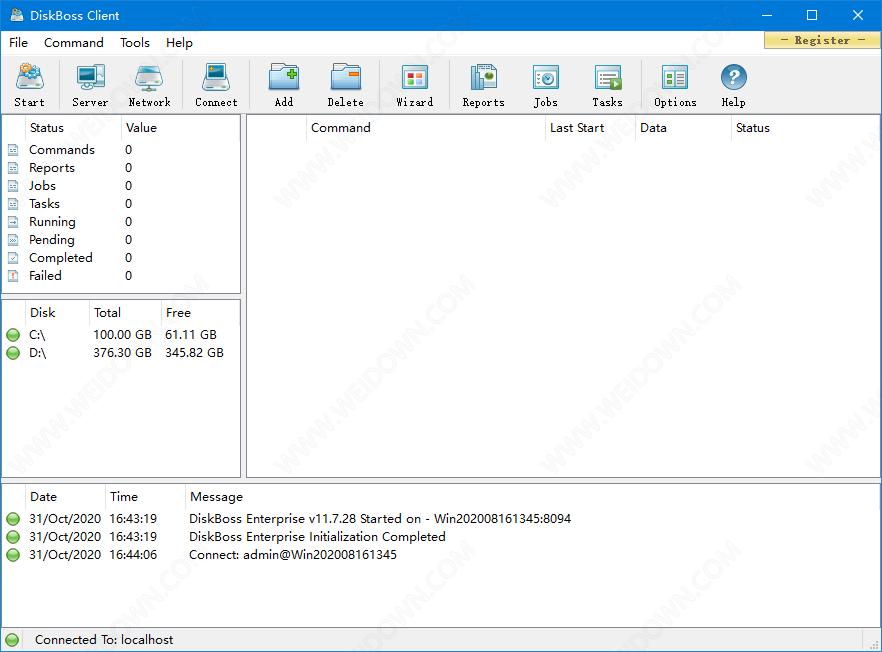Click the red icon beside Failed row
The height and width of the screenshot is (652, 882).
tap(13, 276)
